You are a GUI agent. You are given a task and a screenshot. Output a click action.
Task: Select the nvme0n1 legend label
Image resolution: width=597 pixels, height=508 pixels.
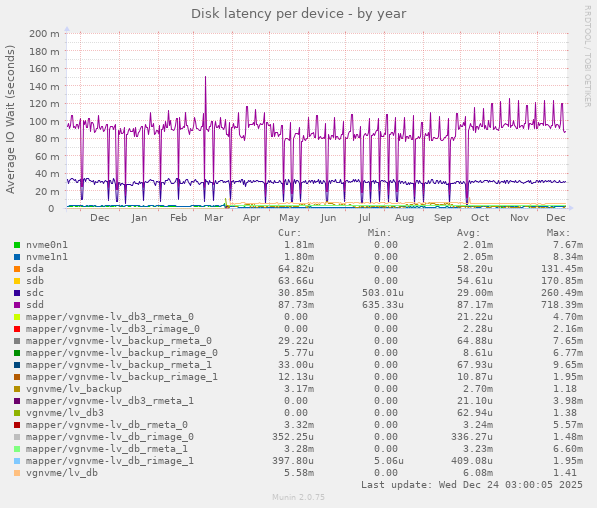pos(47,245)
